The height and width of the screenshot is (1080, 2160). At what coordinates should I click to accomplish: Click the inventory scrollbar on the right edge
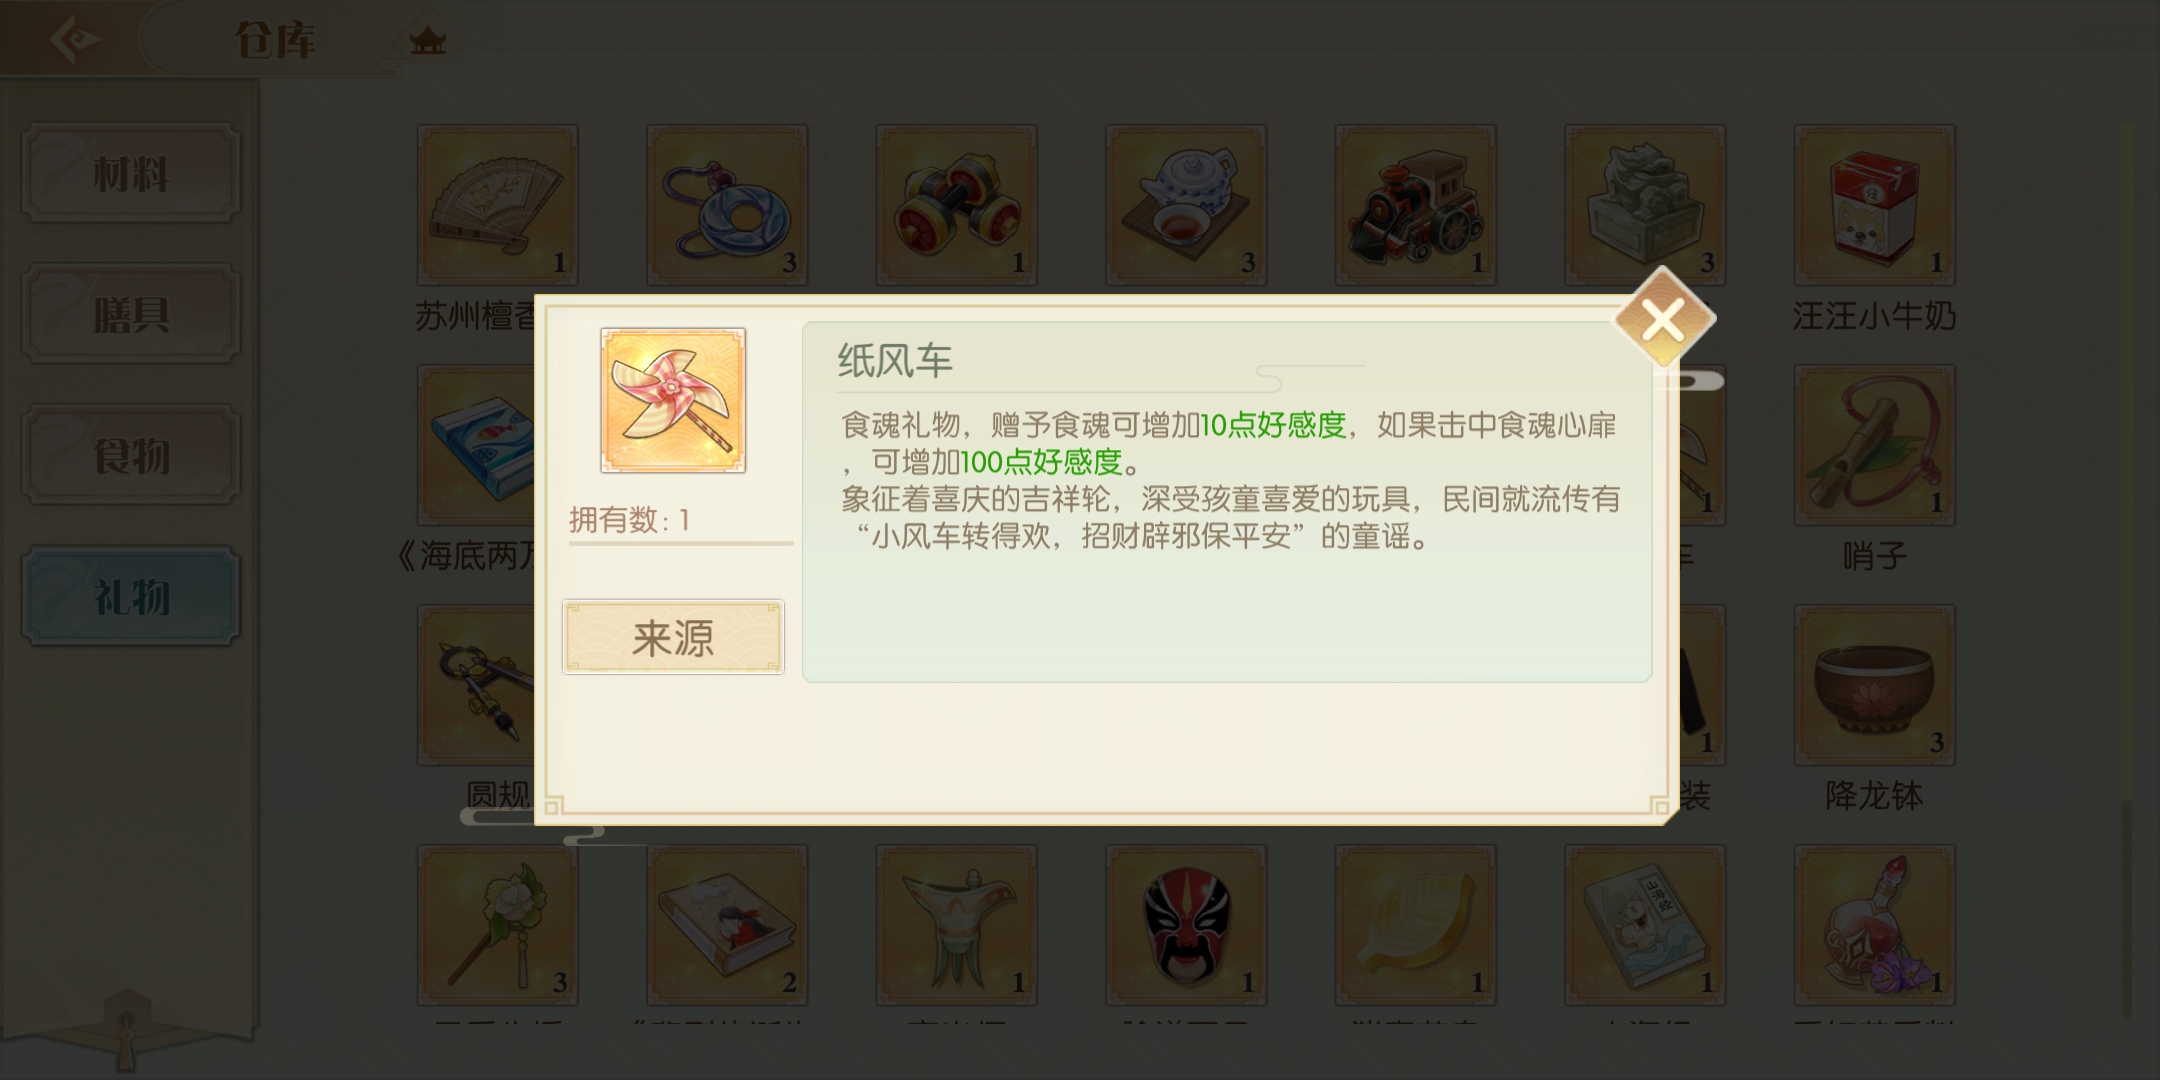[x=2126, y=570]
